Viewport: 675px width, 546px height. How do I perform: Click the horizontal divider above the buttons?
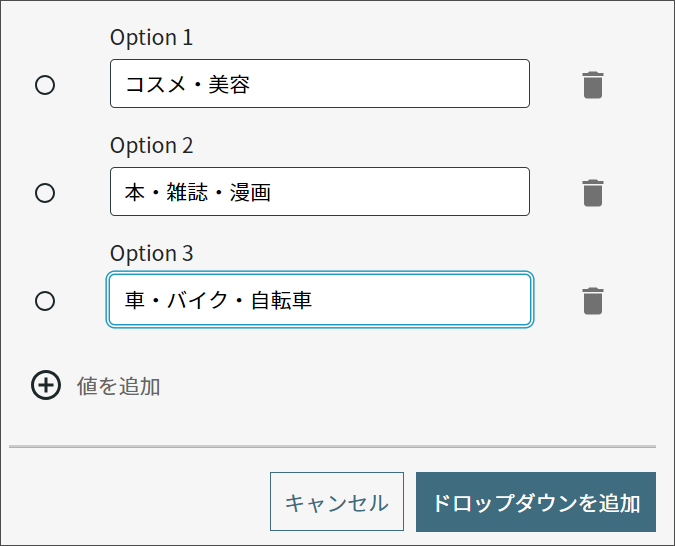[x=332, y=447]
